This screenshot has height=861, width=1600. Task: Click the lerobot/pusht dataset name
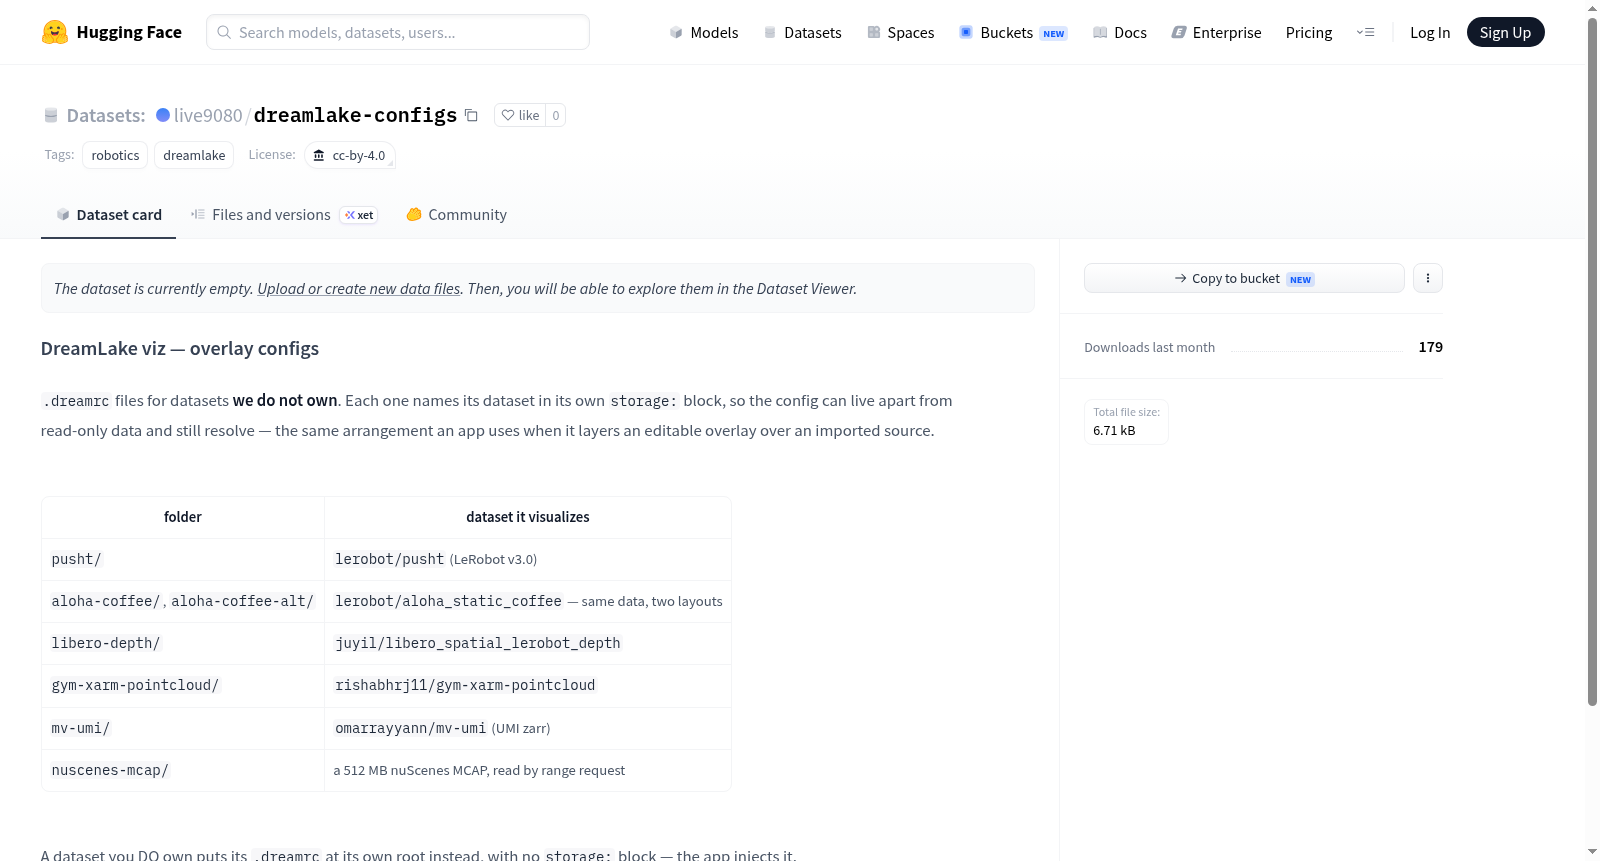(x=390, y=559)
